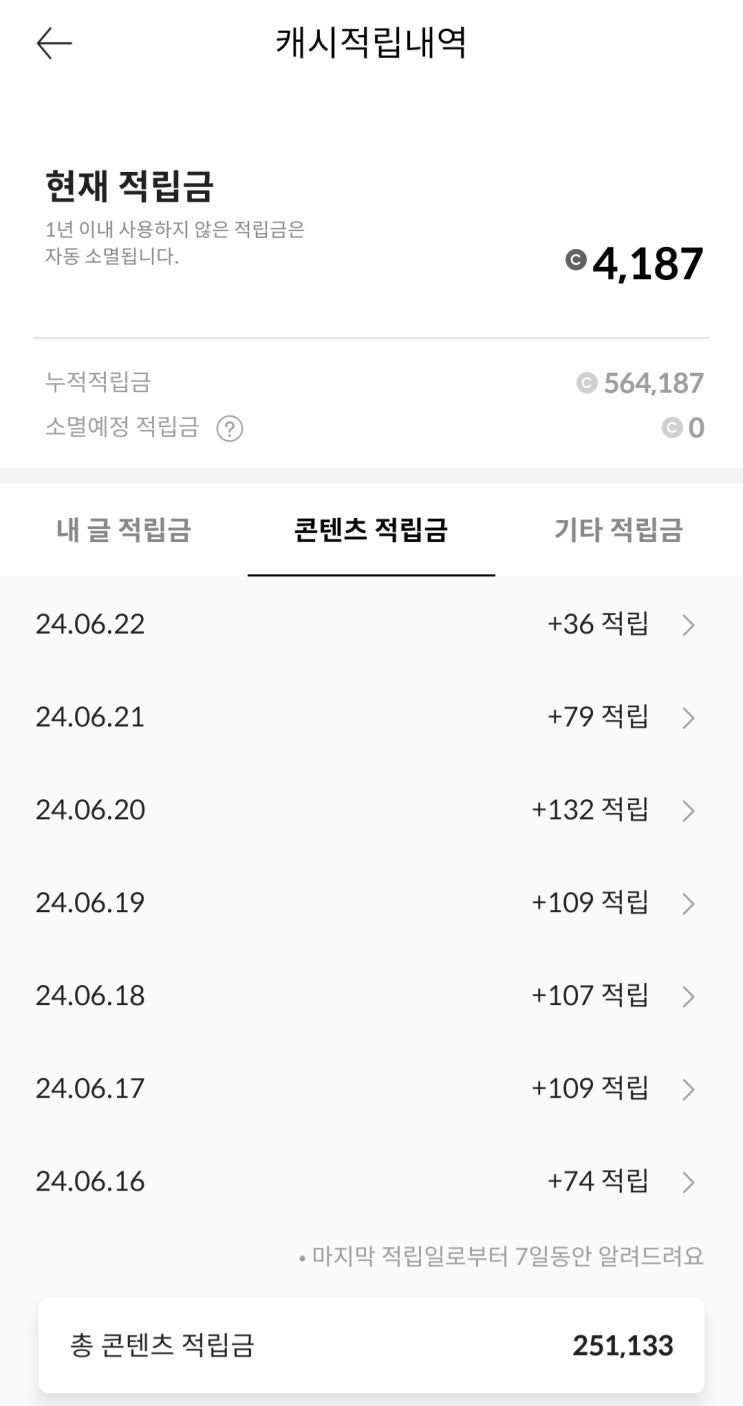This screenshot has height=1406, width=743.
Task: Expand the 24.06.22 entry chevron
Action: [688, 626]
